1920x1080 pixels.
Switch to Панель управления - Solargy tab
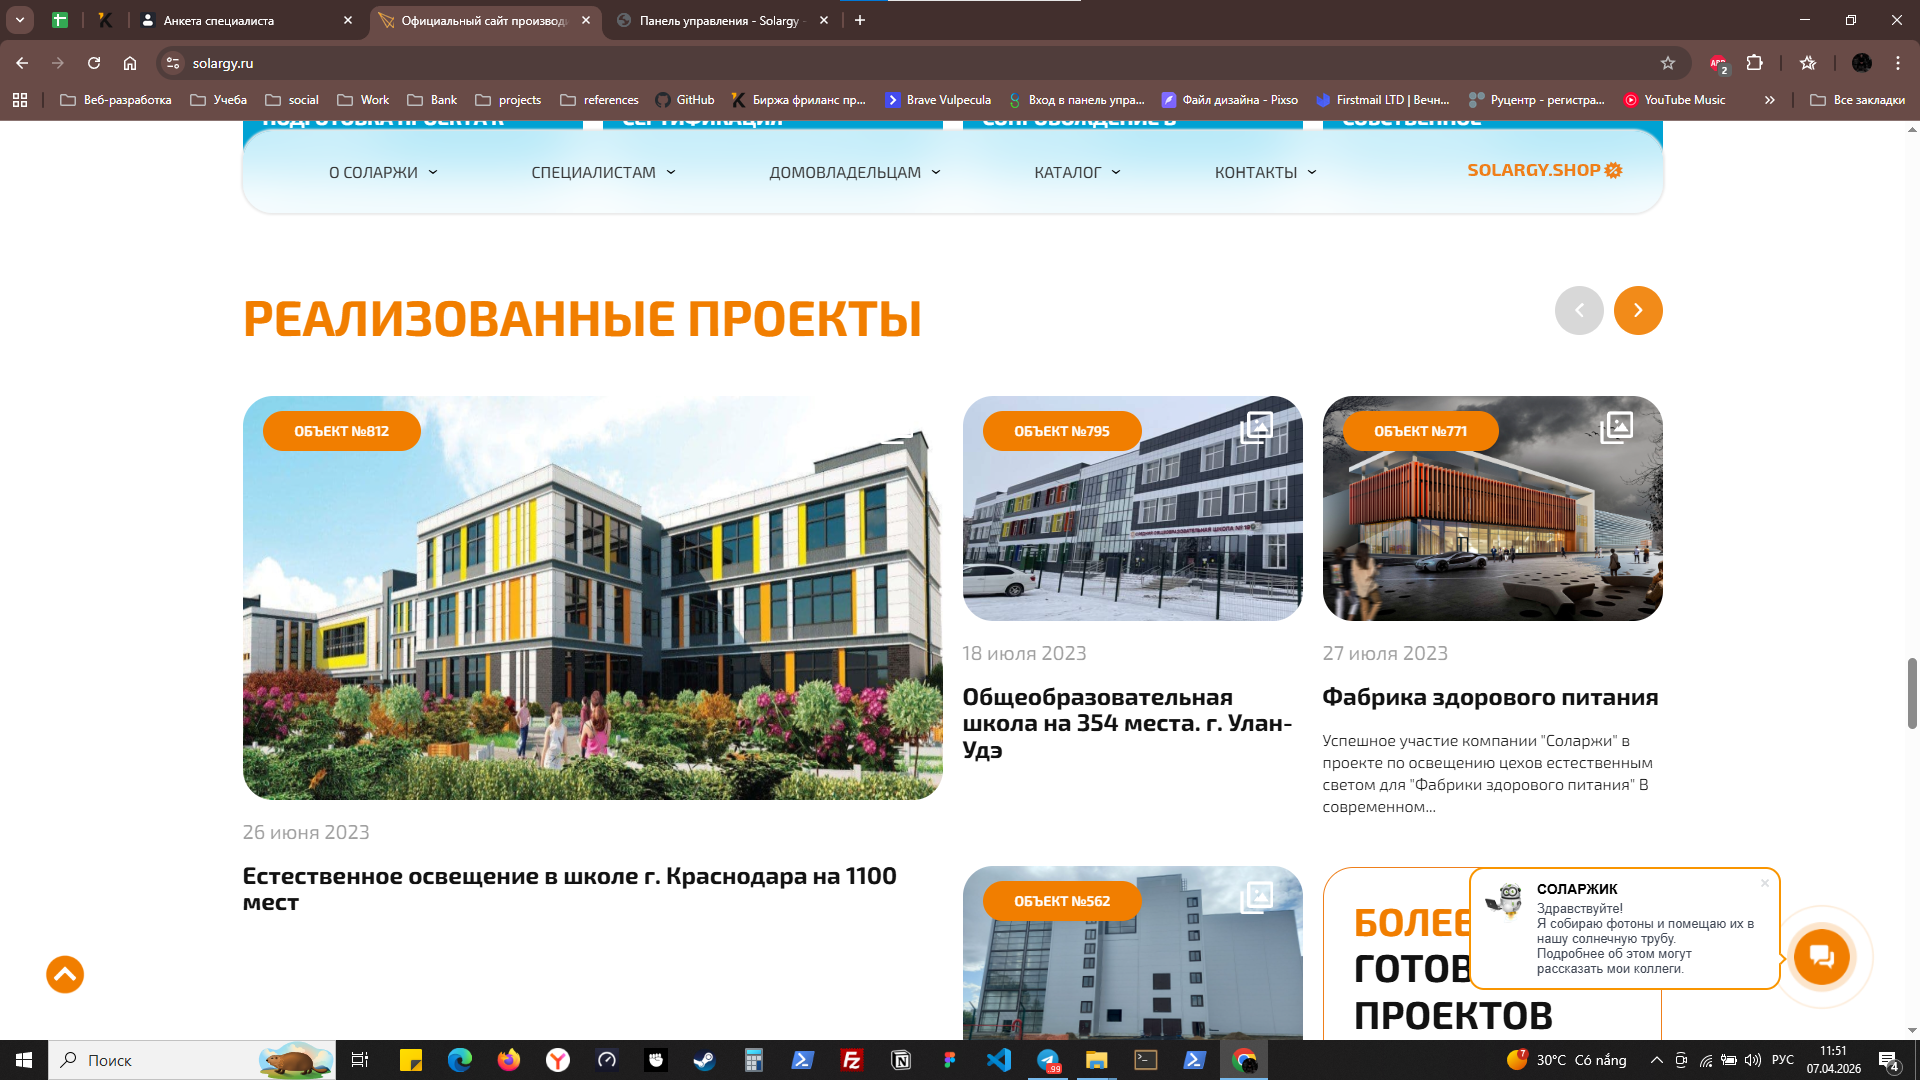click(x=722, y=20)
